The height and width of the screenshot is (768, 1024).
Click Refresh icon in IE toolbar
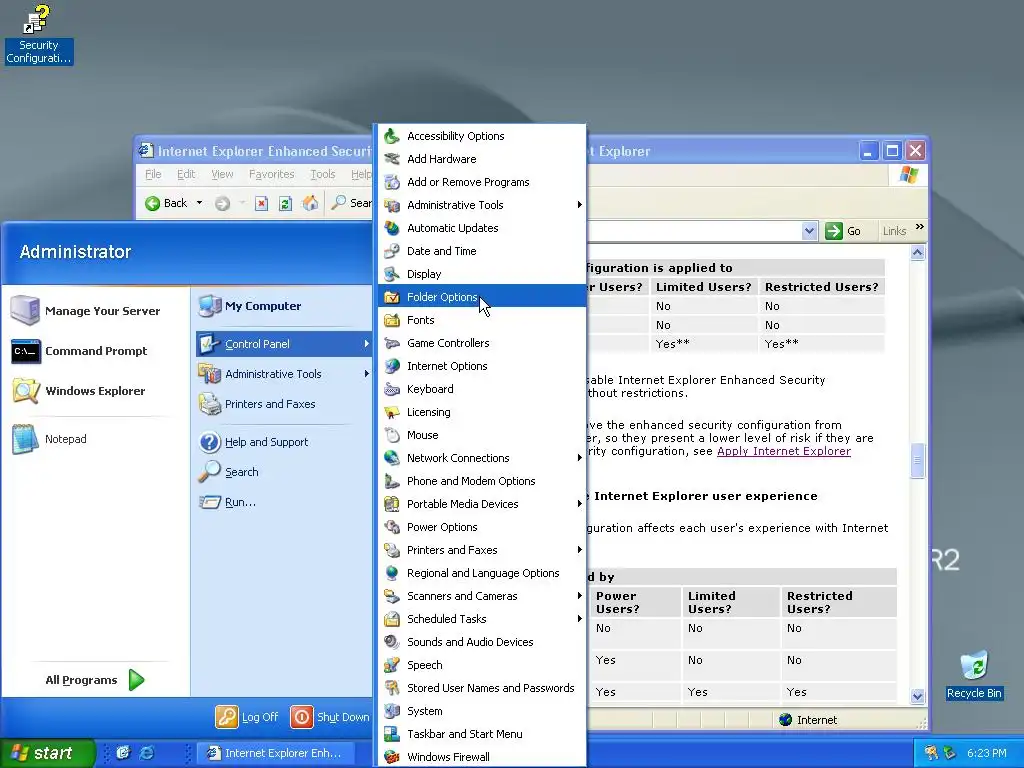point(285,203)
